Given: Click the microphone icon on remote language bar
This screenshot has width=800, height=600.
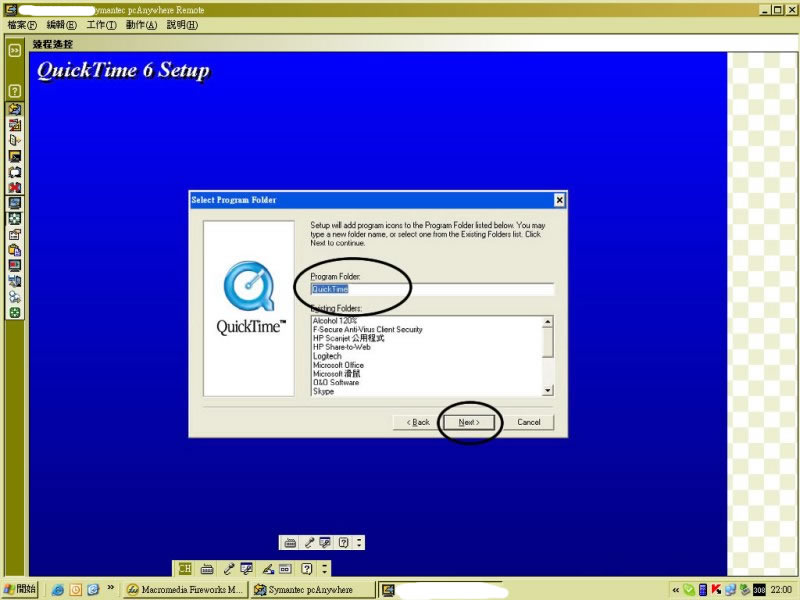Looking at the screenshot, I should 309,543.
